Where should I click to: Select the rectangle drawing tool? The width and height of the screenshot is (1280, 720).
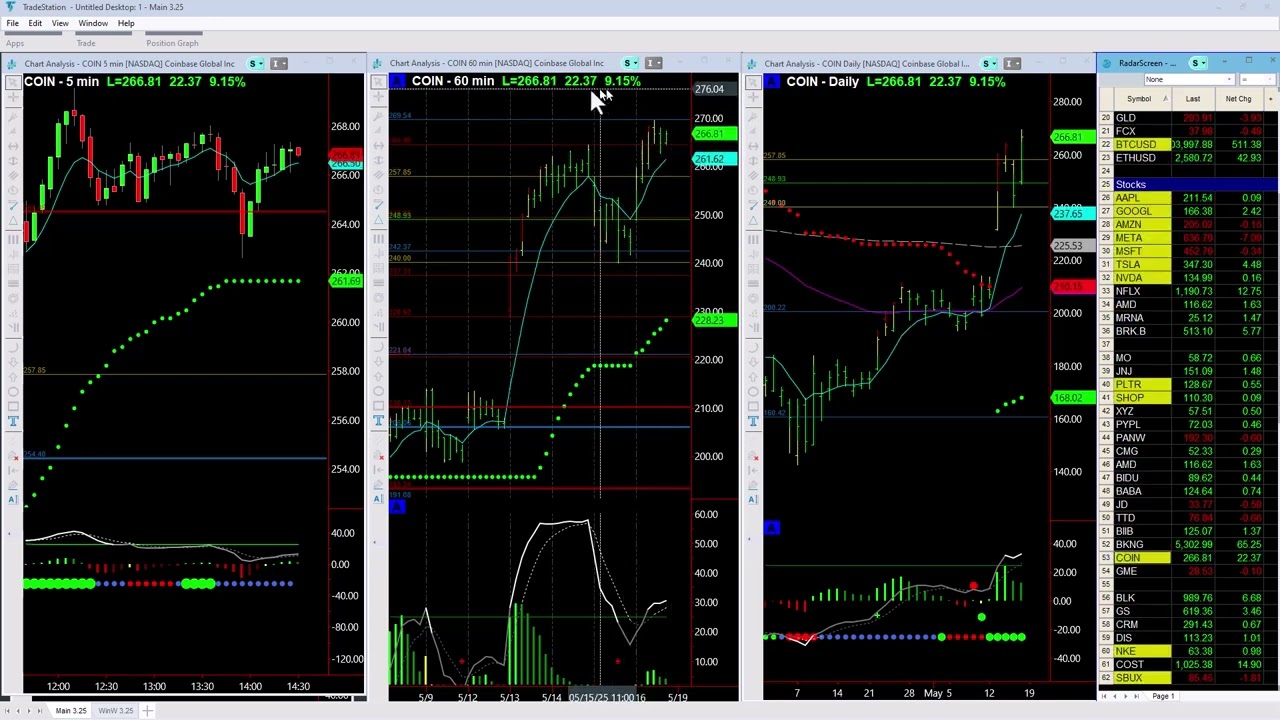[13, 405]
